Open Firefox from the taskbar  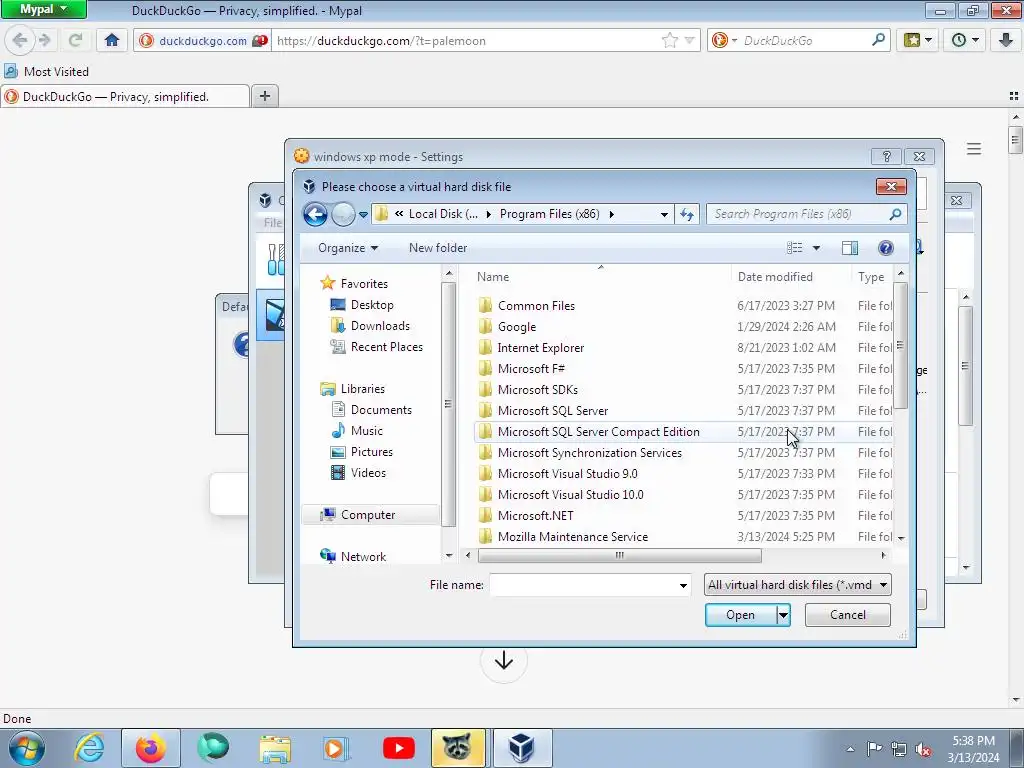pyautogui.click(x=150, y=748)
